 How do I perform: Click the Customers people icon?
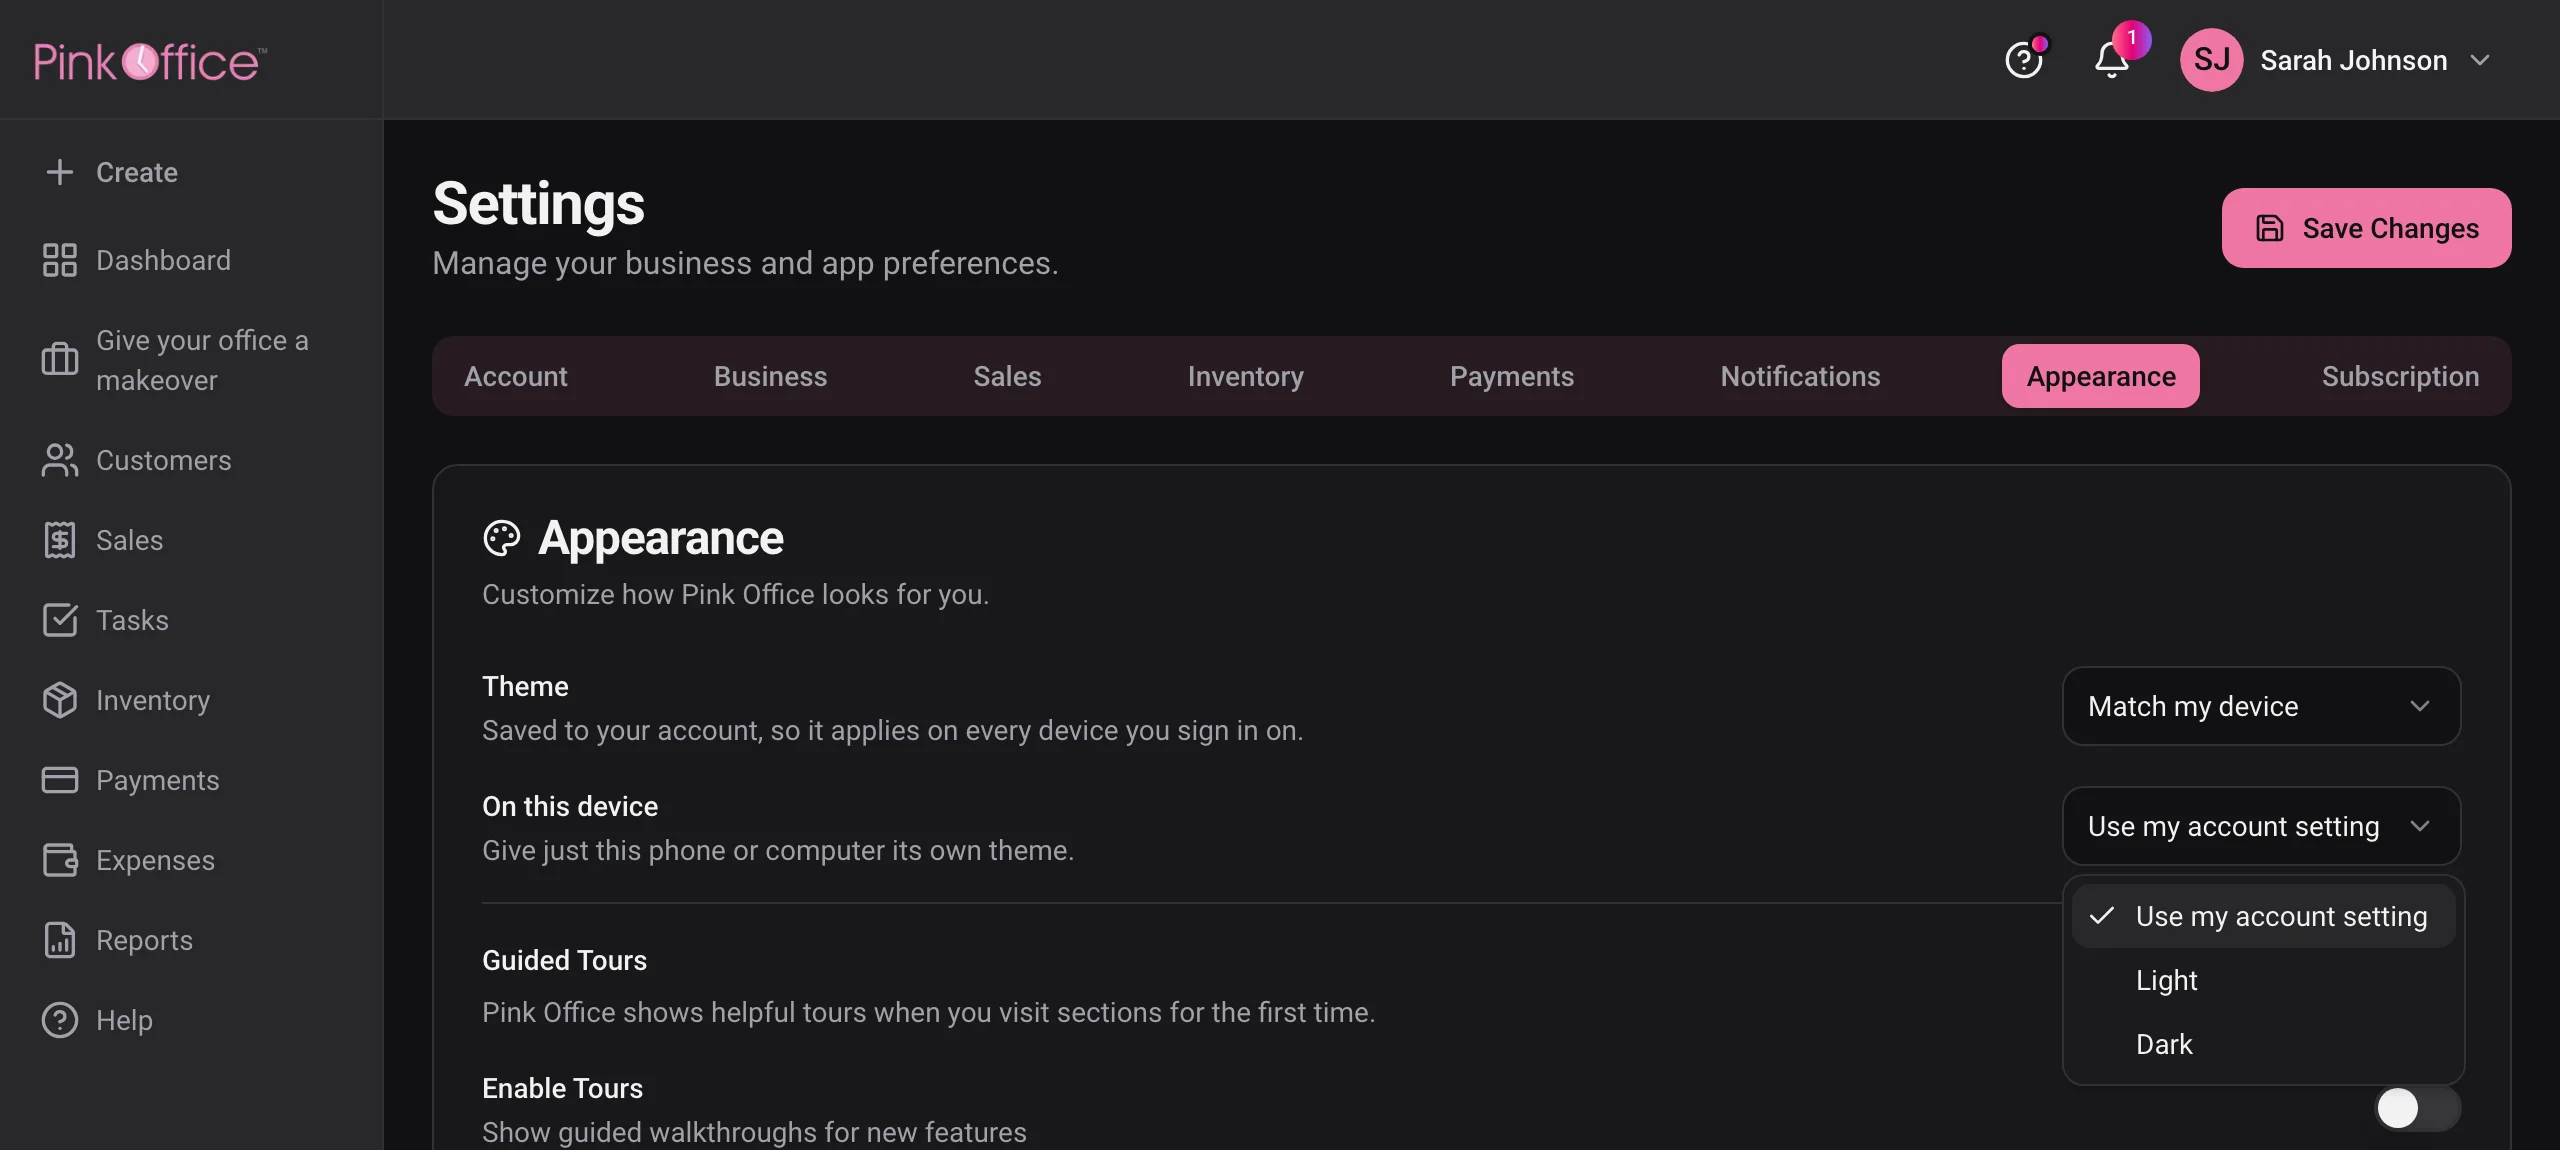[x=60, y=460]
